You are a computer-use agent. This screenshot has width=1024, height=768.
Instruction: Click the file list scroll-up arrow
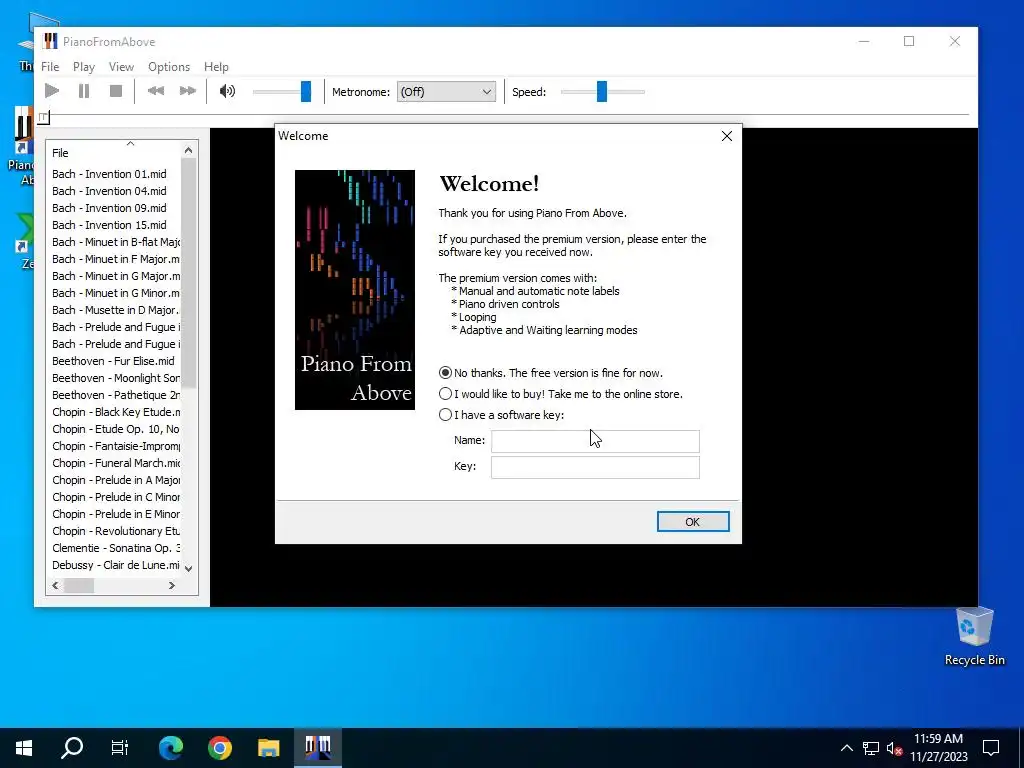(x=189, y=151)
